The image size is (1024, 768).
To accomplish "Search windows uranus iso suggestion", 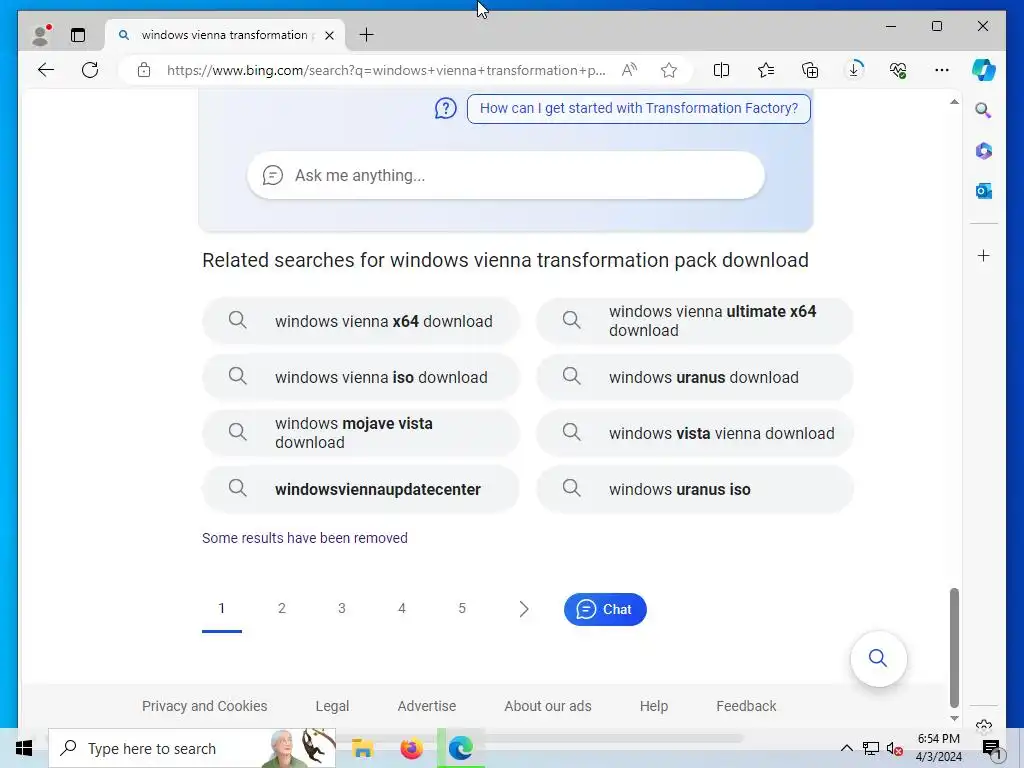I will point(695,489).
